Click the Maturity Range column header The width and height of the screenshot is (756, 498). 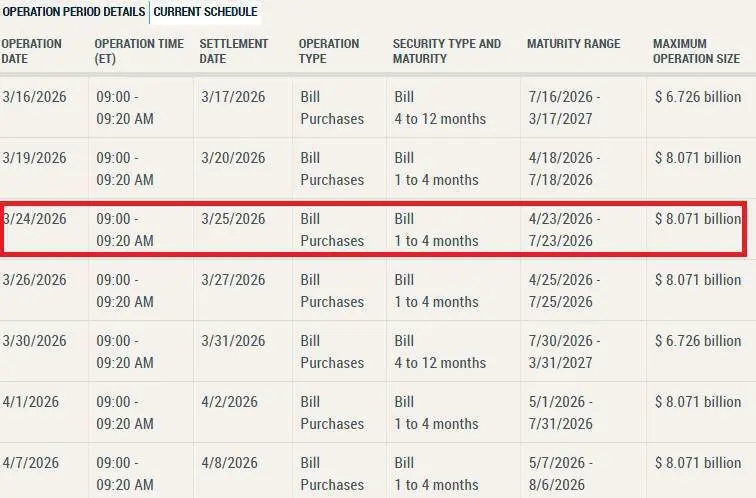(x=573, y=44)
